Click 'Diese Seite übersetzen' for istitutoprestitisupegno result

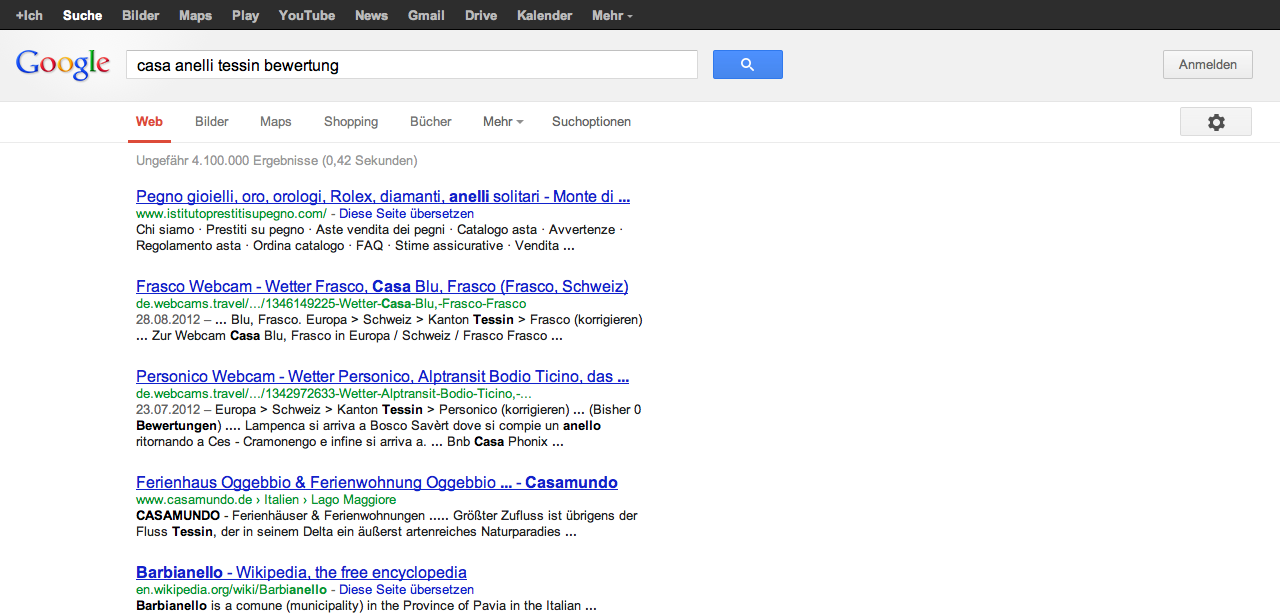406,214
